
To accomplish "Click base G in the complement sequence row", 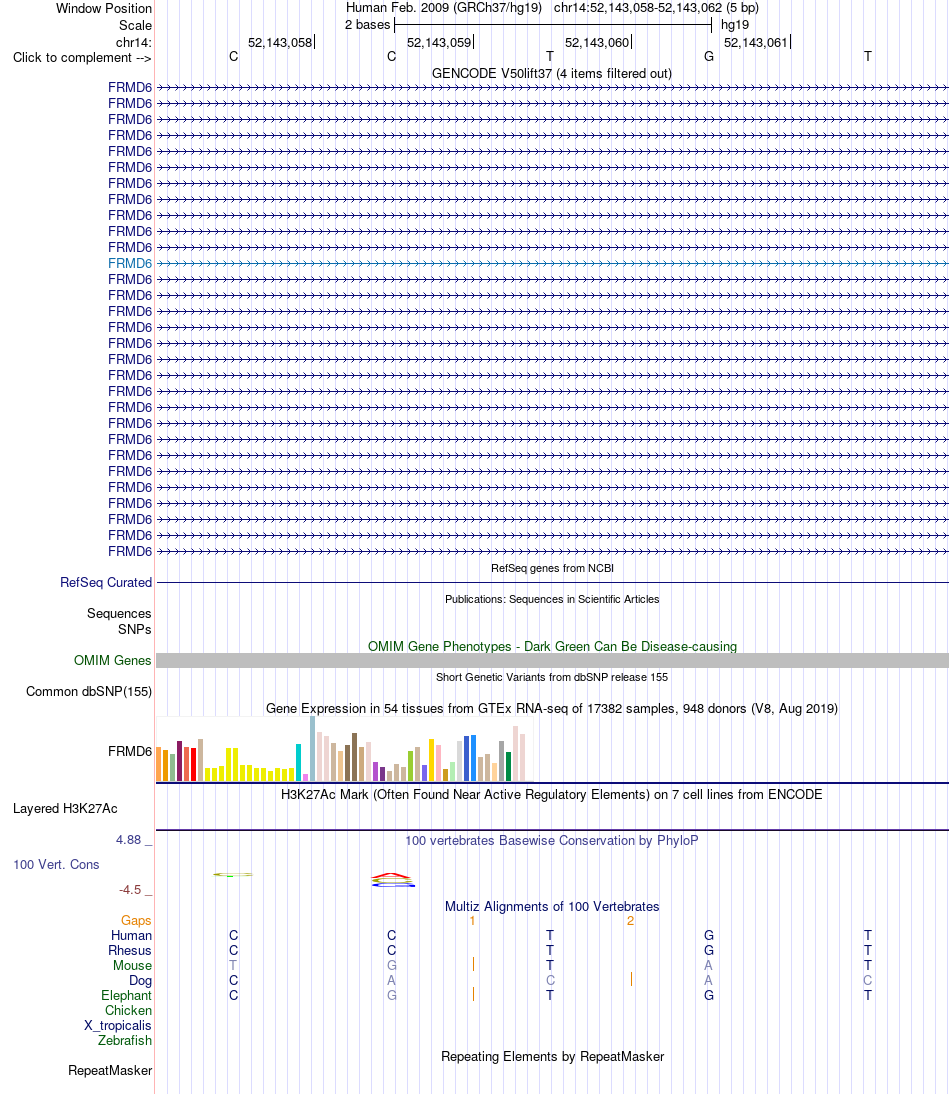I will (x=709, y=57).
